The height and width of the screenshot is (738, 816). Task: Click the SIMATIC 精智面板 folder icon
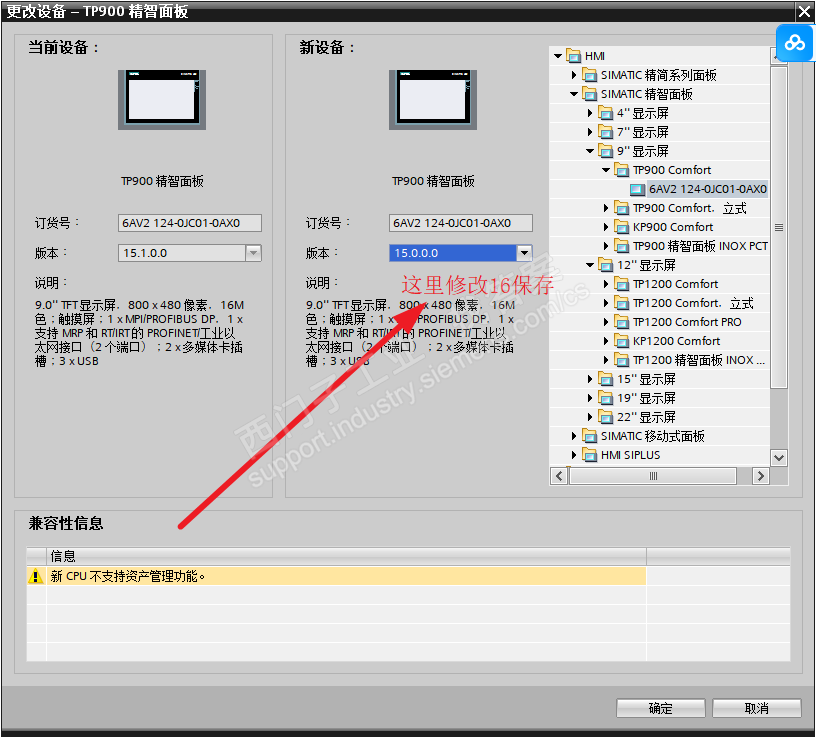[590, 94]
